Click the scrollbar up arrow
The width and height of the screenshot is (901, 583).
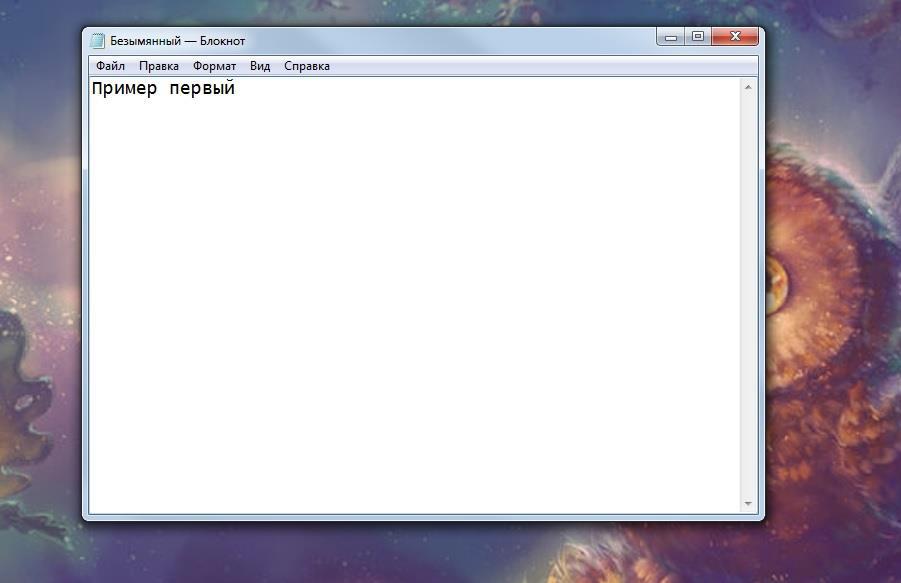(x=748, y=88)
